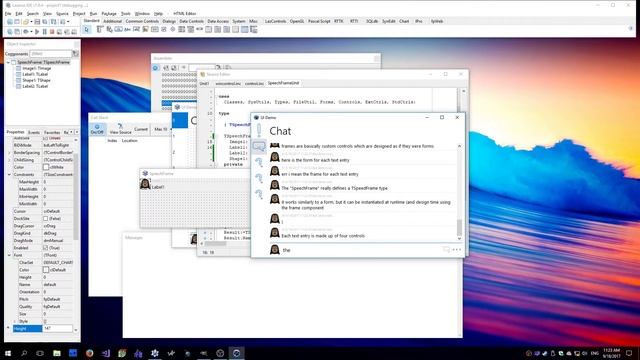Open the chat bubble sidebar icon in UI Demo
Viewport: 640px width, 360px height.
[259, 146]
